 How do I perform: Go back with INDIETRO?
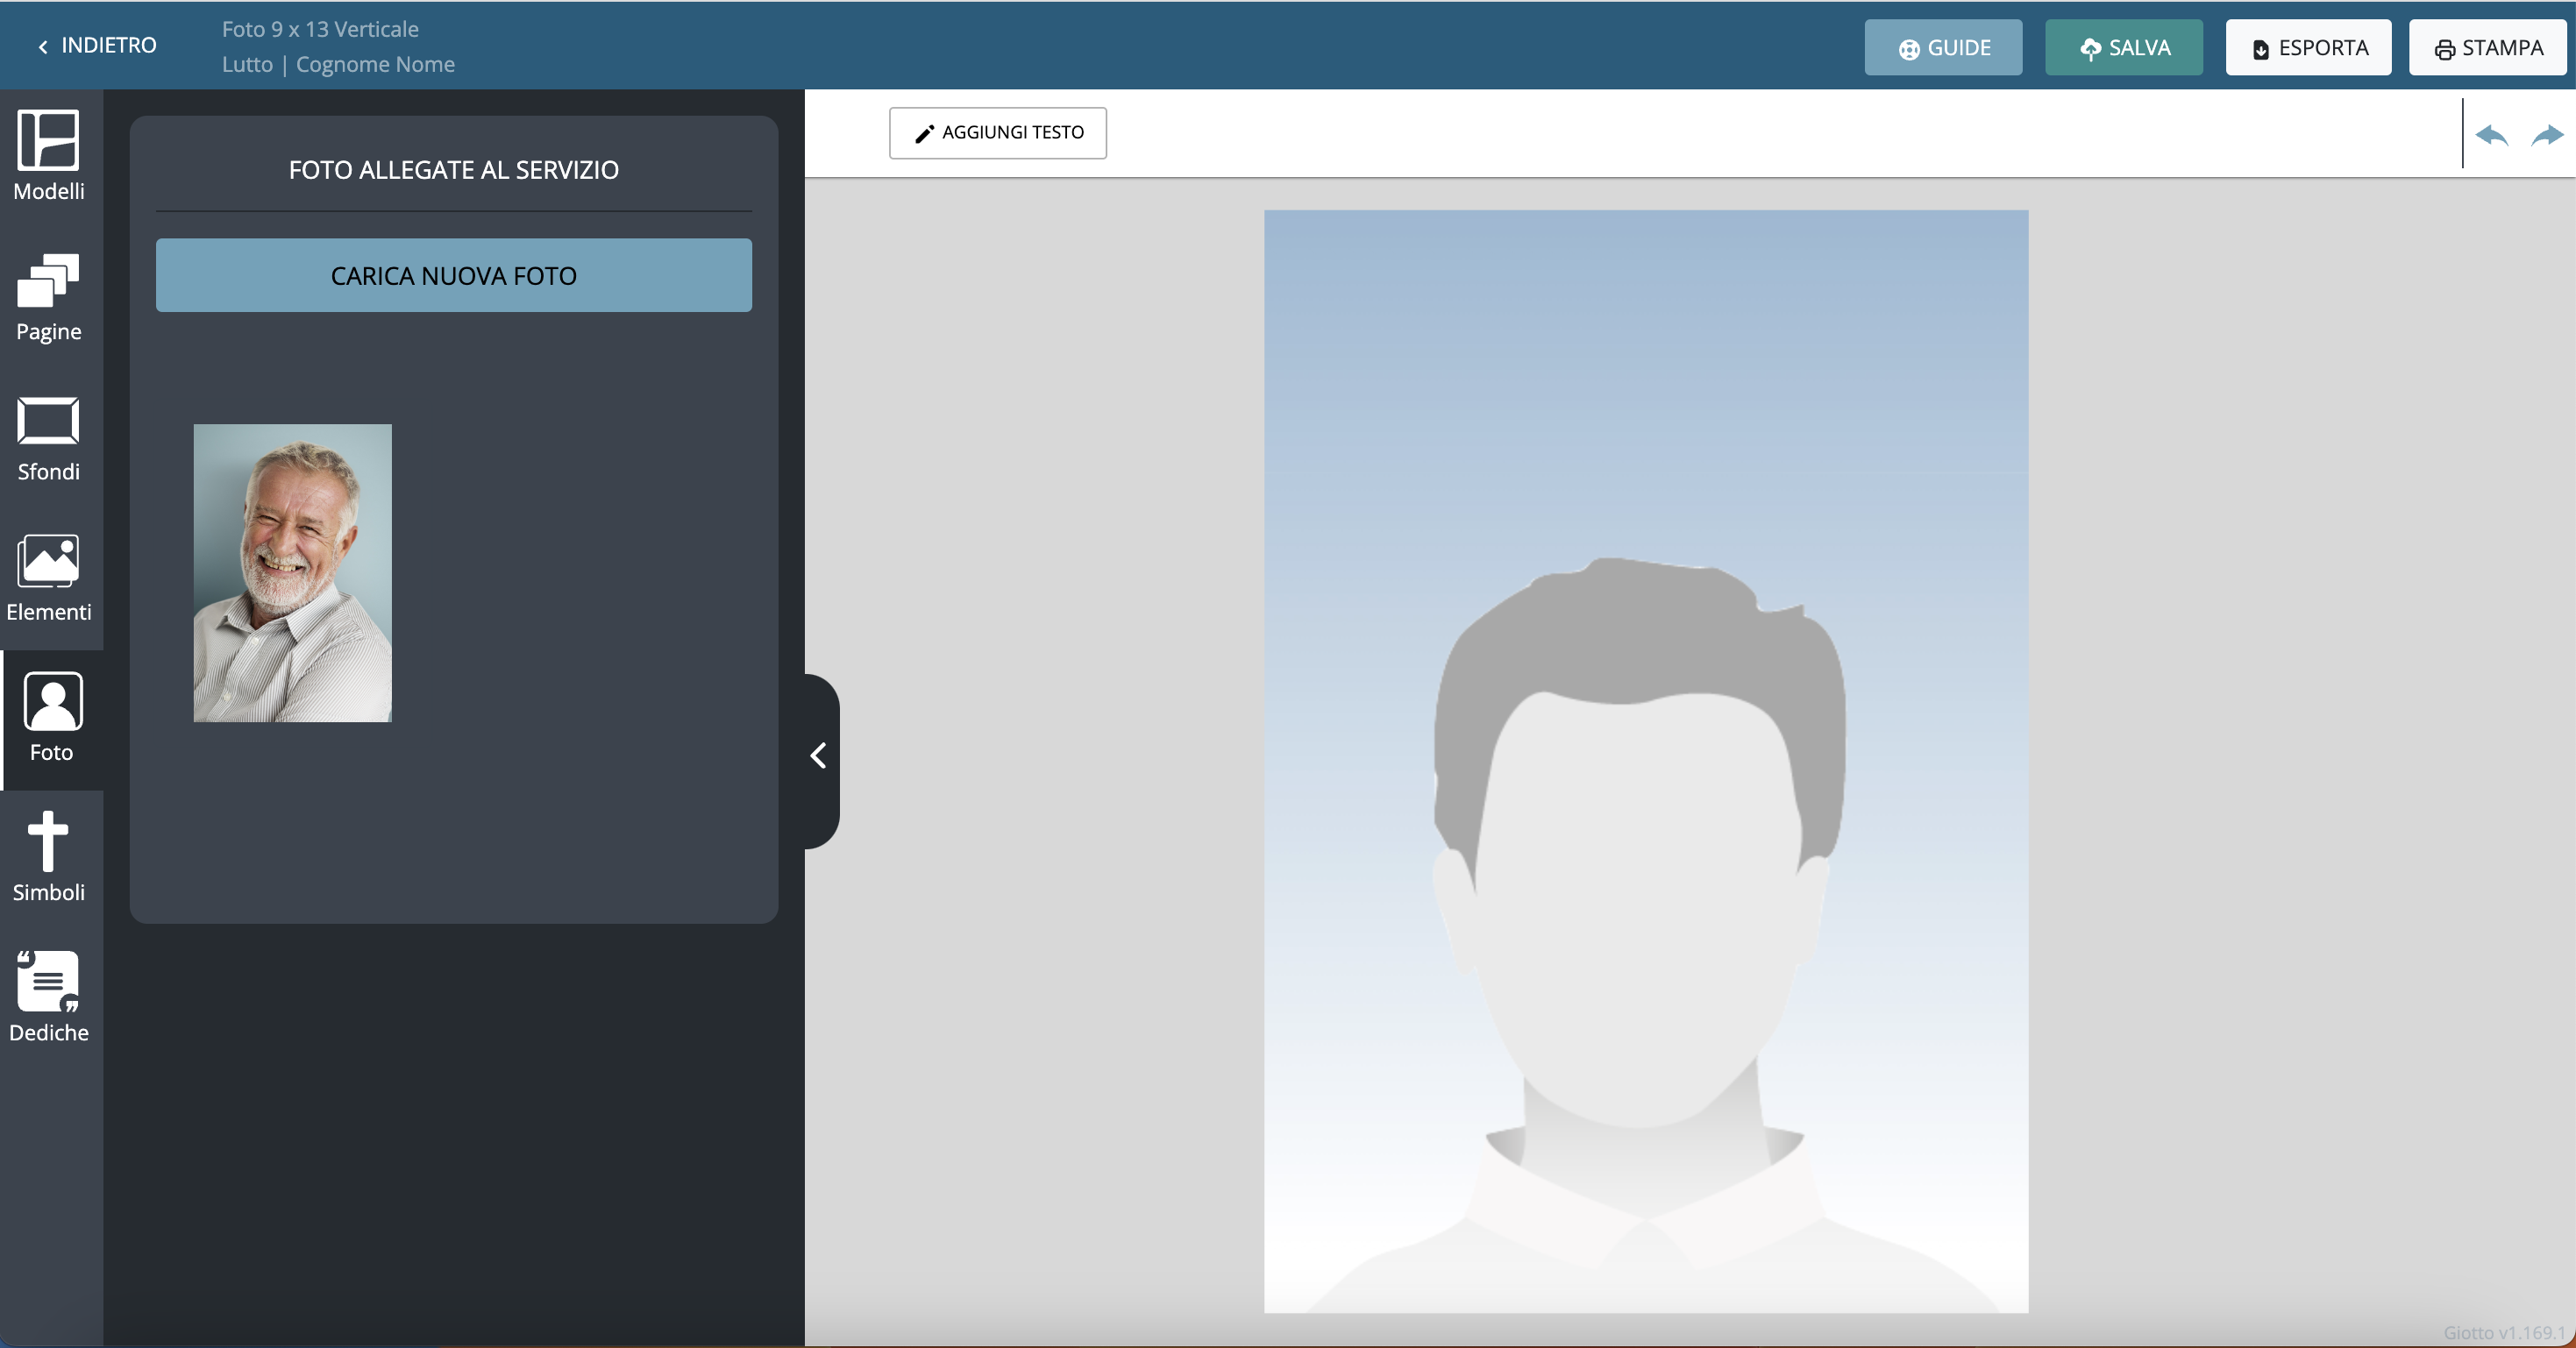[98, 45]
